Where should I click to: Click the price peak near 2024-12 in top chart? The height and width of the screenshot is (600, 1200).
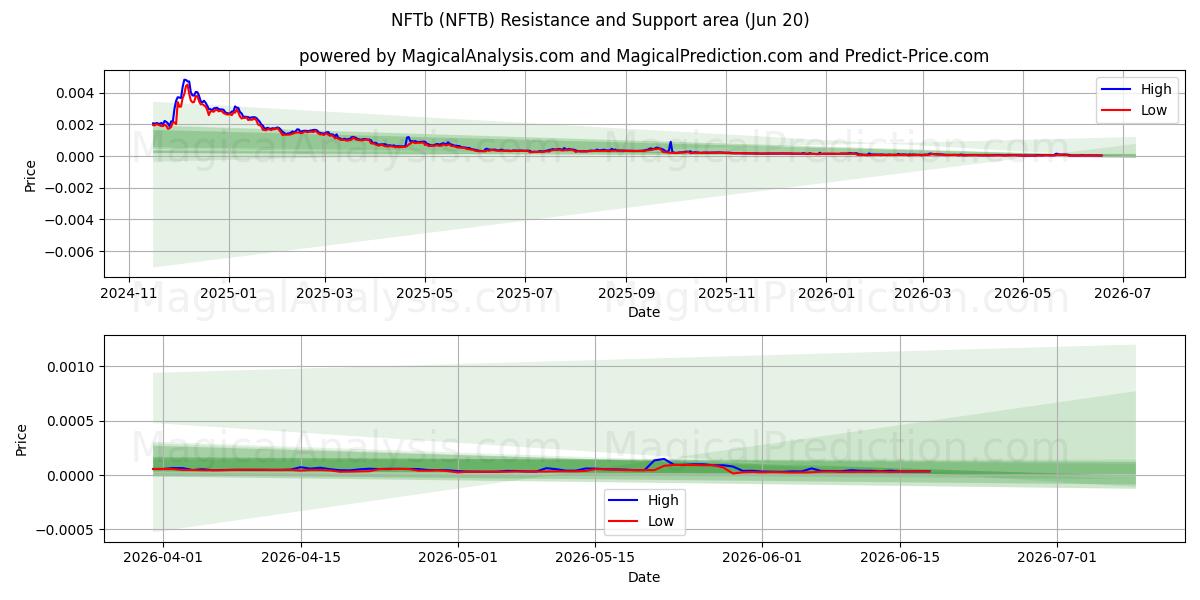click(x=185, y=80)
